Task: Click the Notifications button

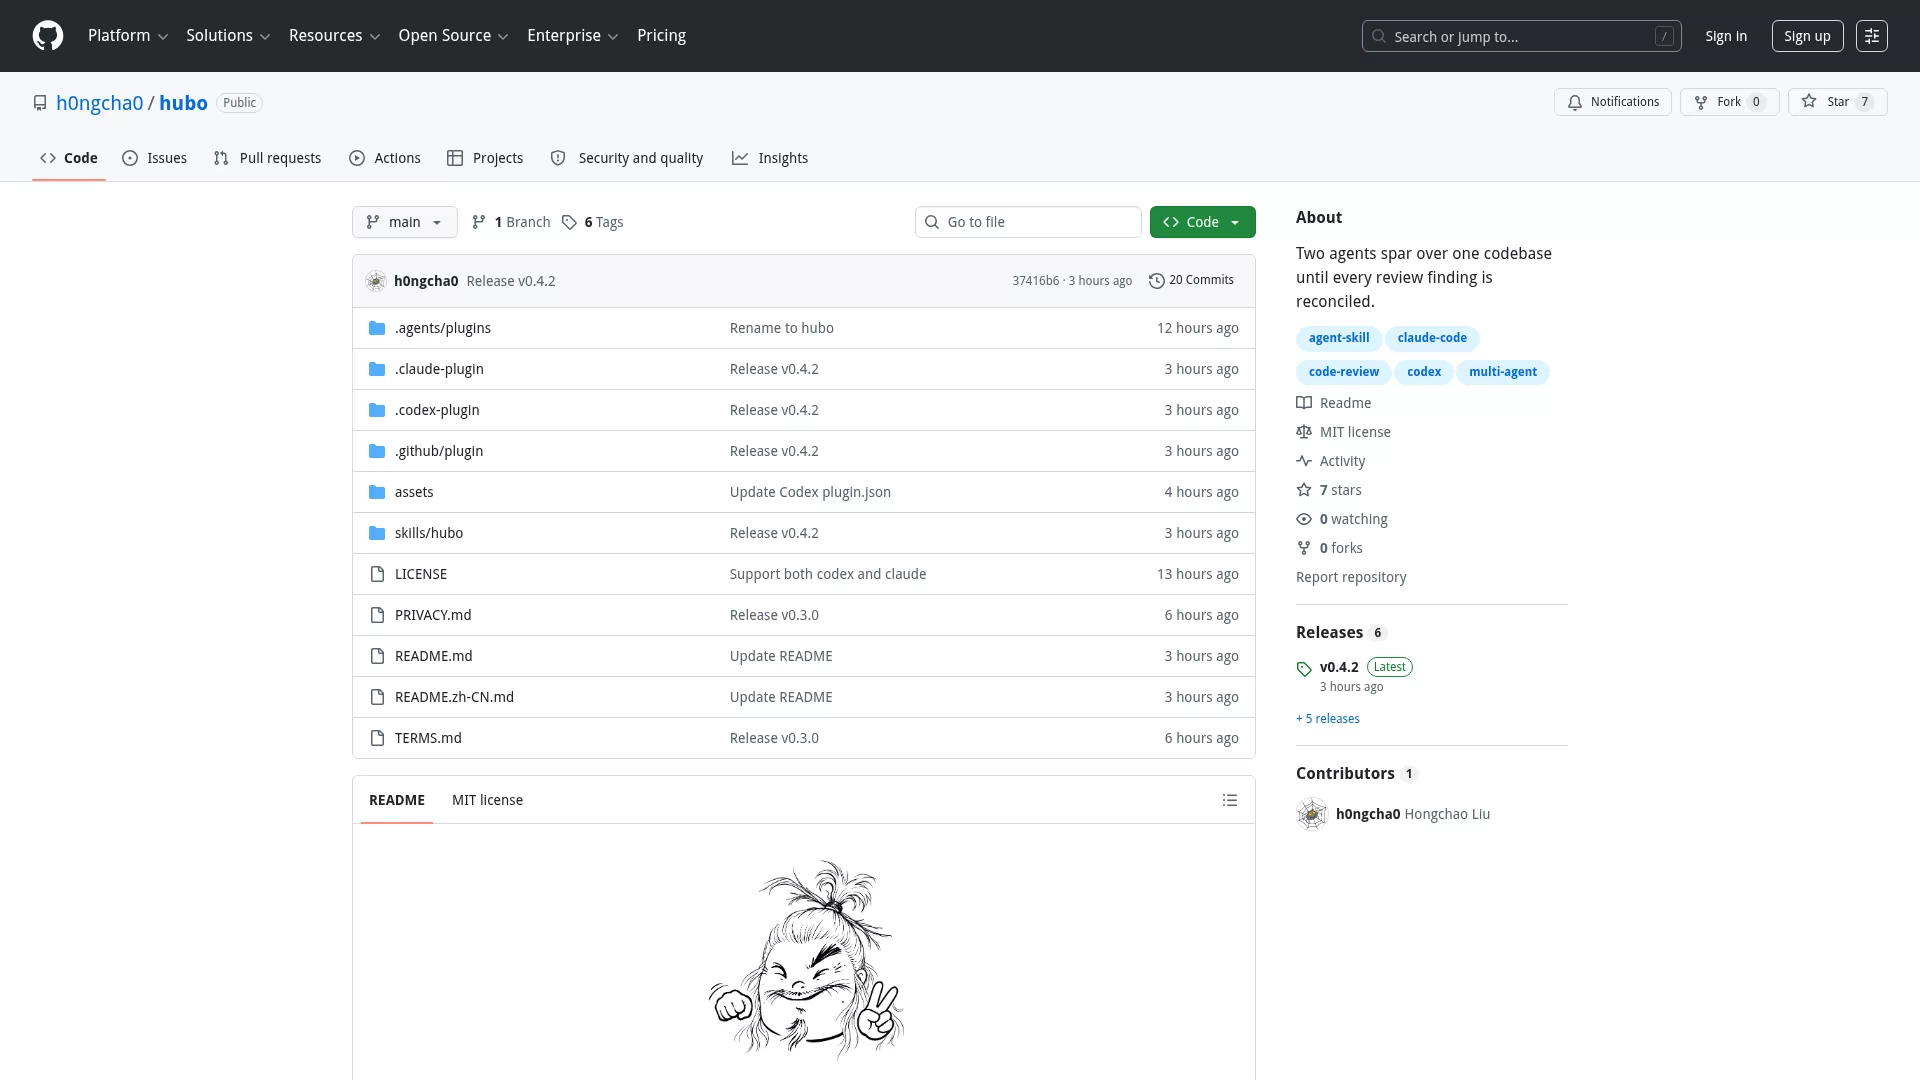Action: pos(1612,102)
